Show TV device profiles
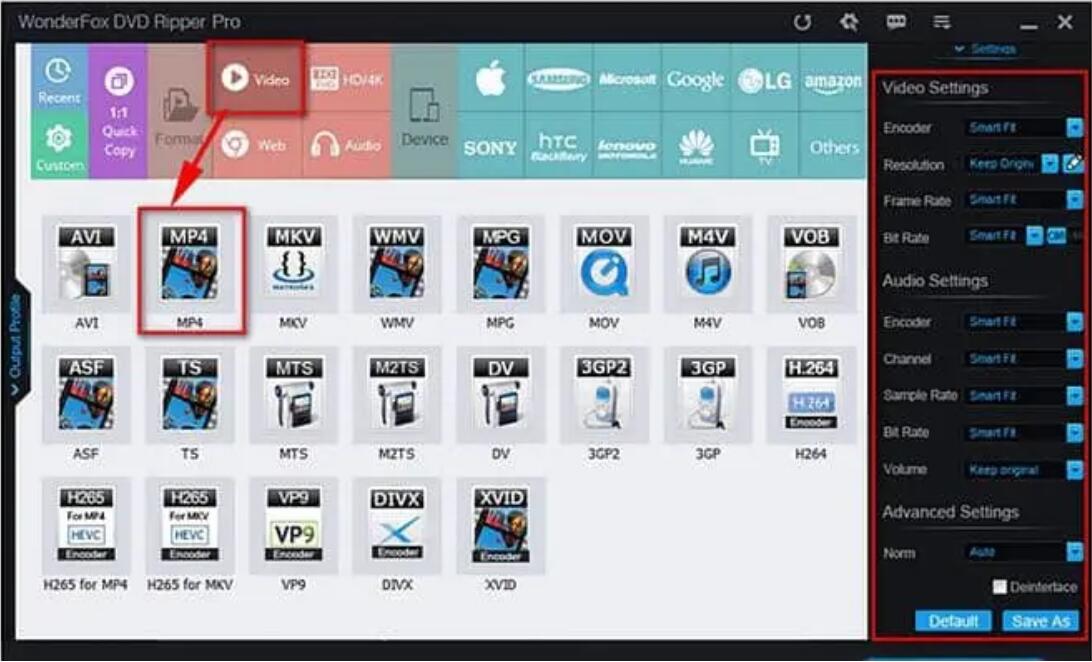The height and width of the screenshot is (662, 1092). [x=765, y=145]
